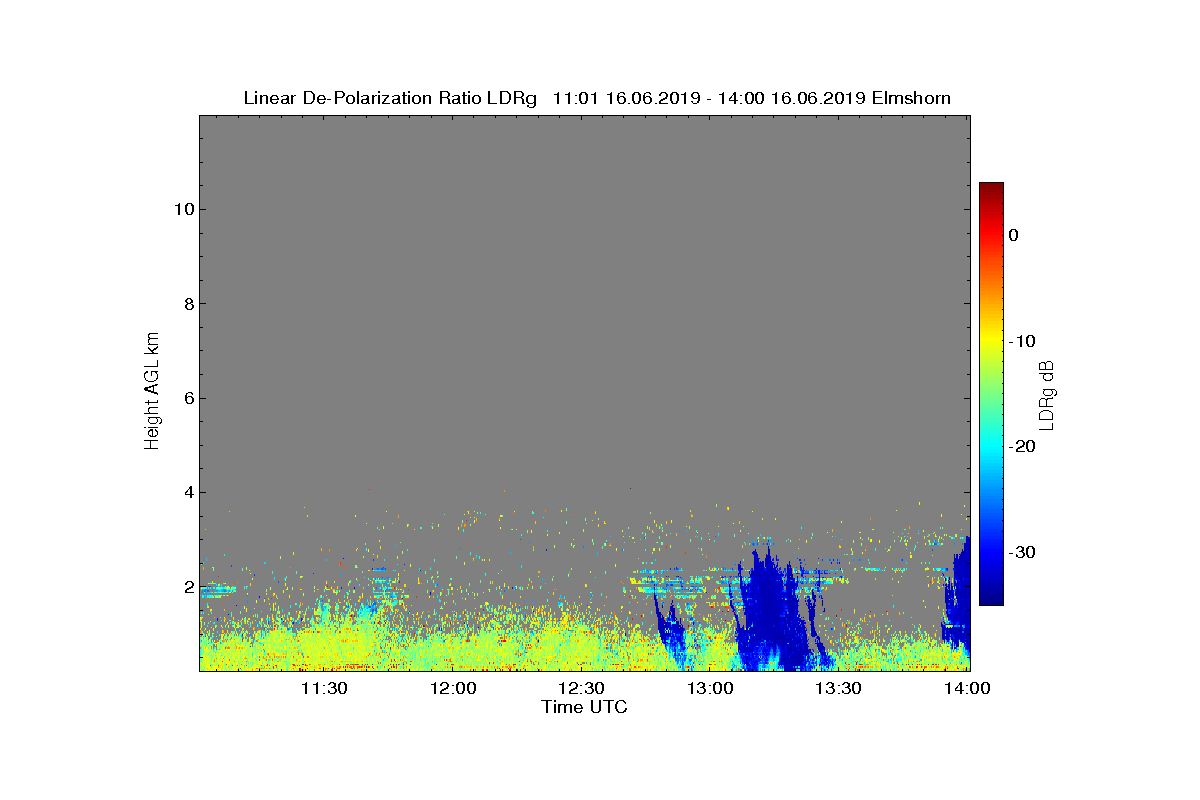Click the colorbar value 0
The width and height of the screenshot is (1200, 800).
pos(1013,235)
